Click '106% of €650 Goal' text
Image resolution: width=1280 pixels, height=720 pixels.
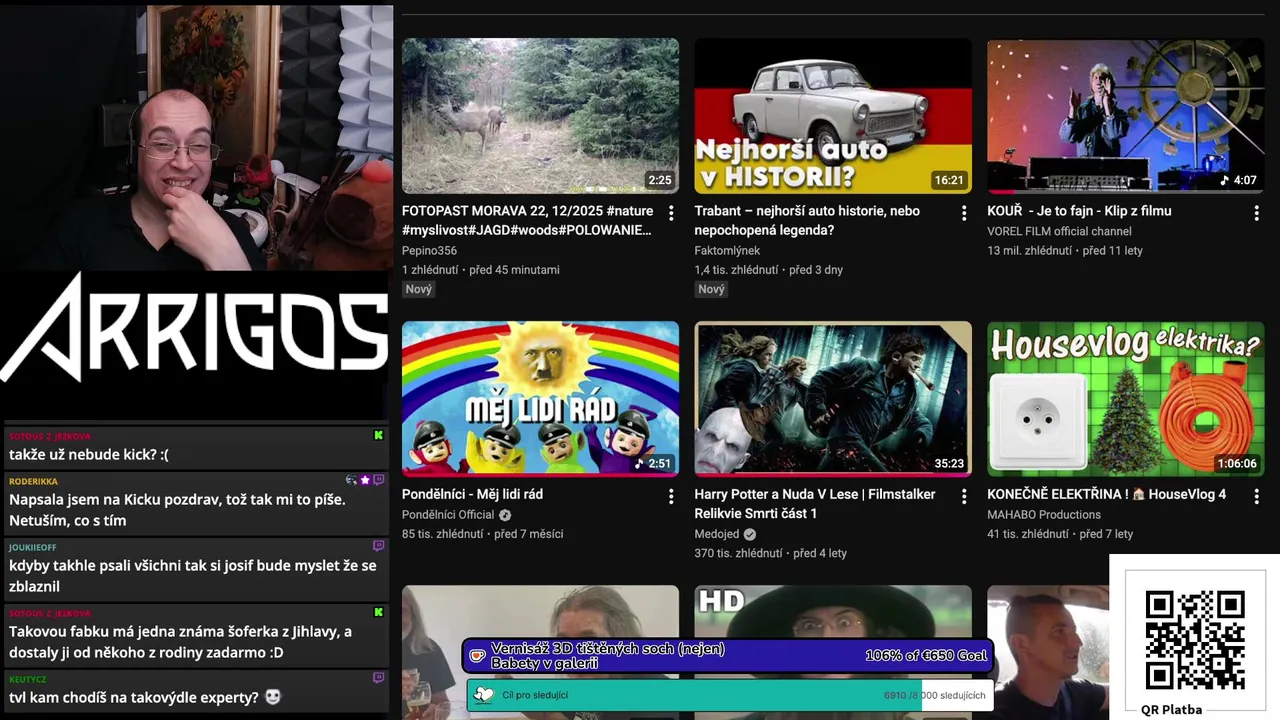(926, 656)
